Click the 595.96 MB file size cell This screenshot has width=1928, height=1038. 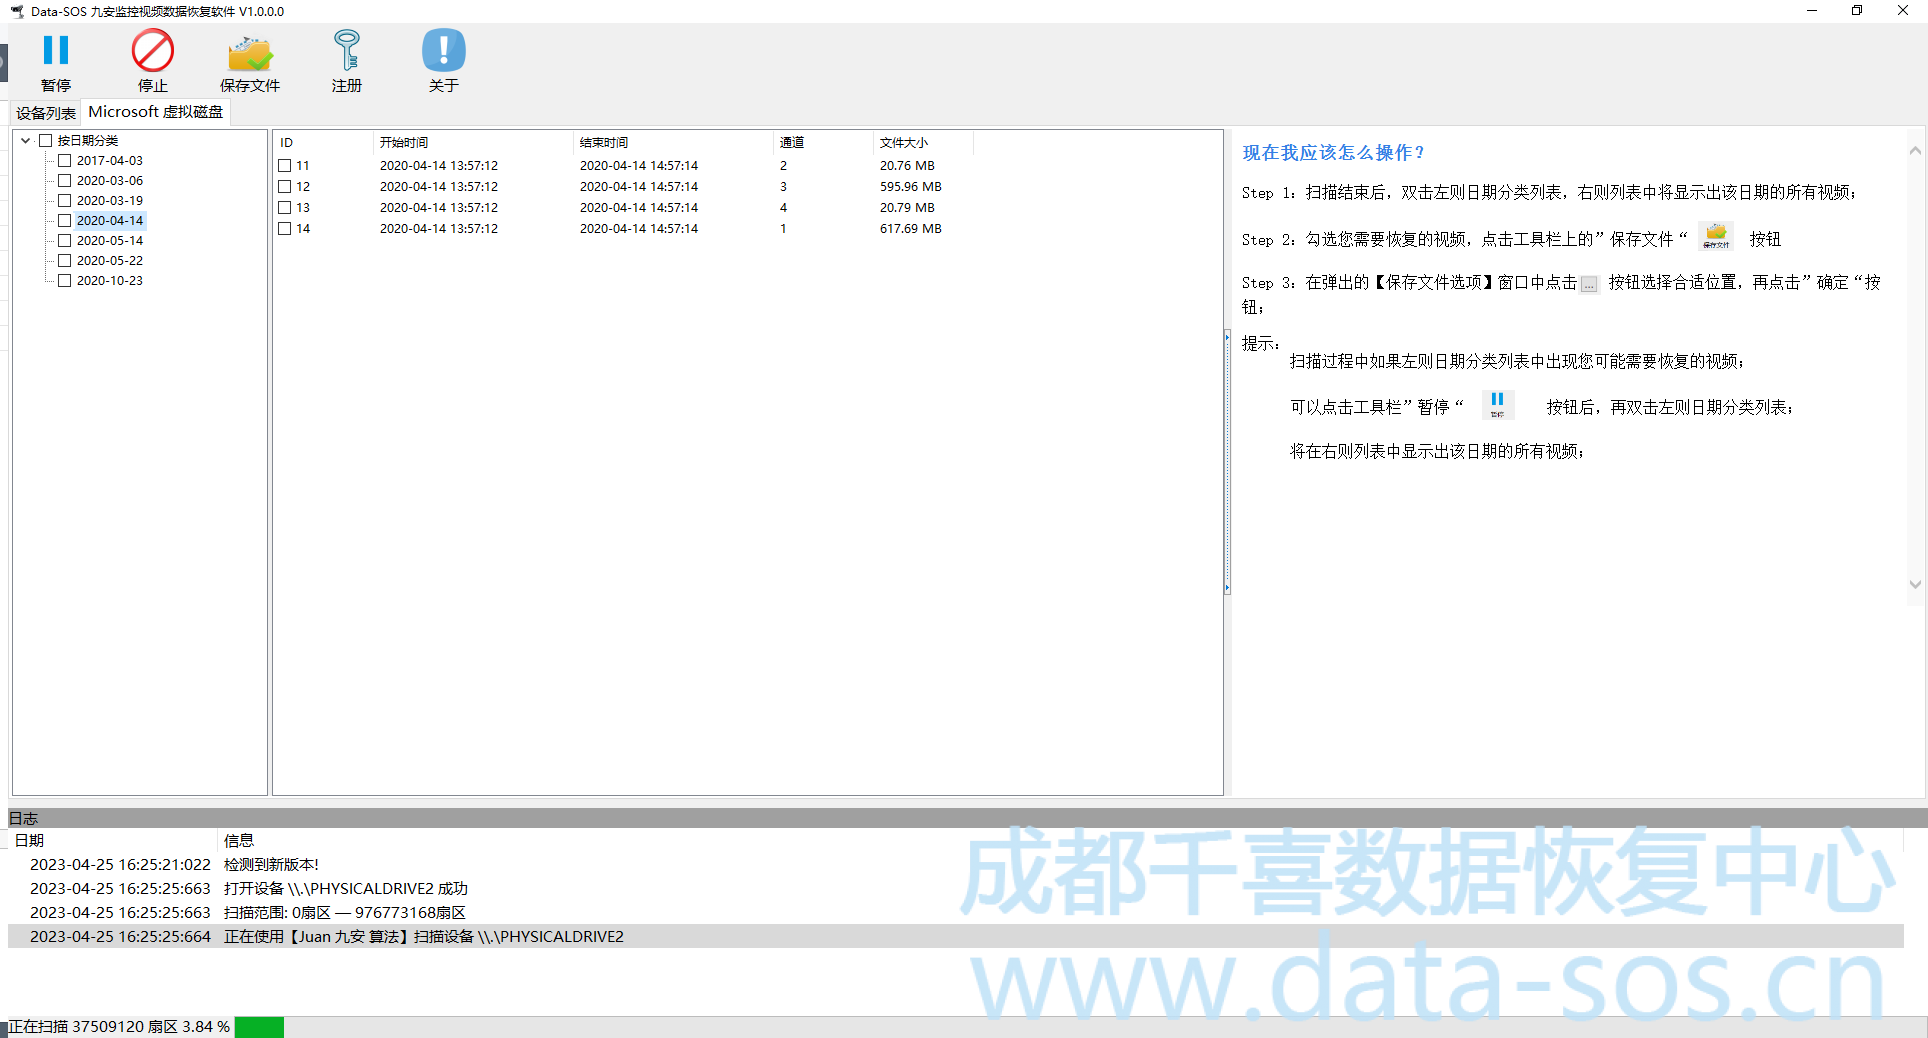coord(911,187)
